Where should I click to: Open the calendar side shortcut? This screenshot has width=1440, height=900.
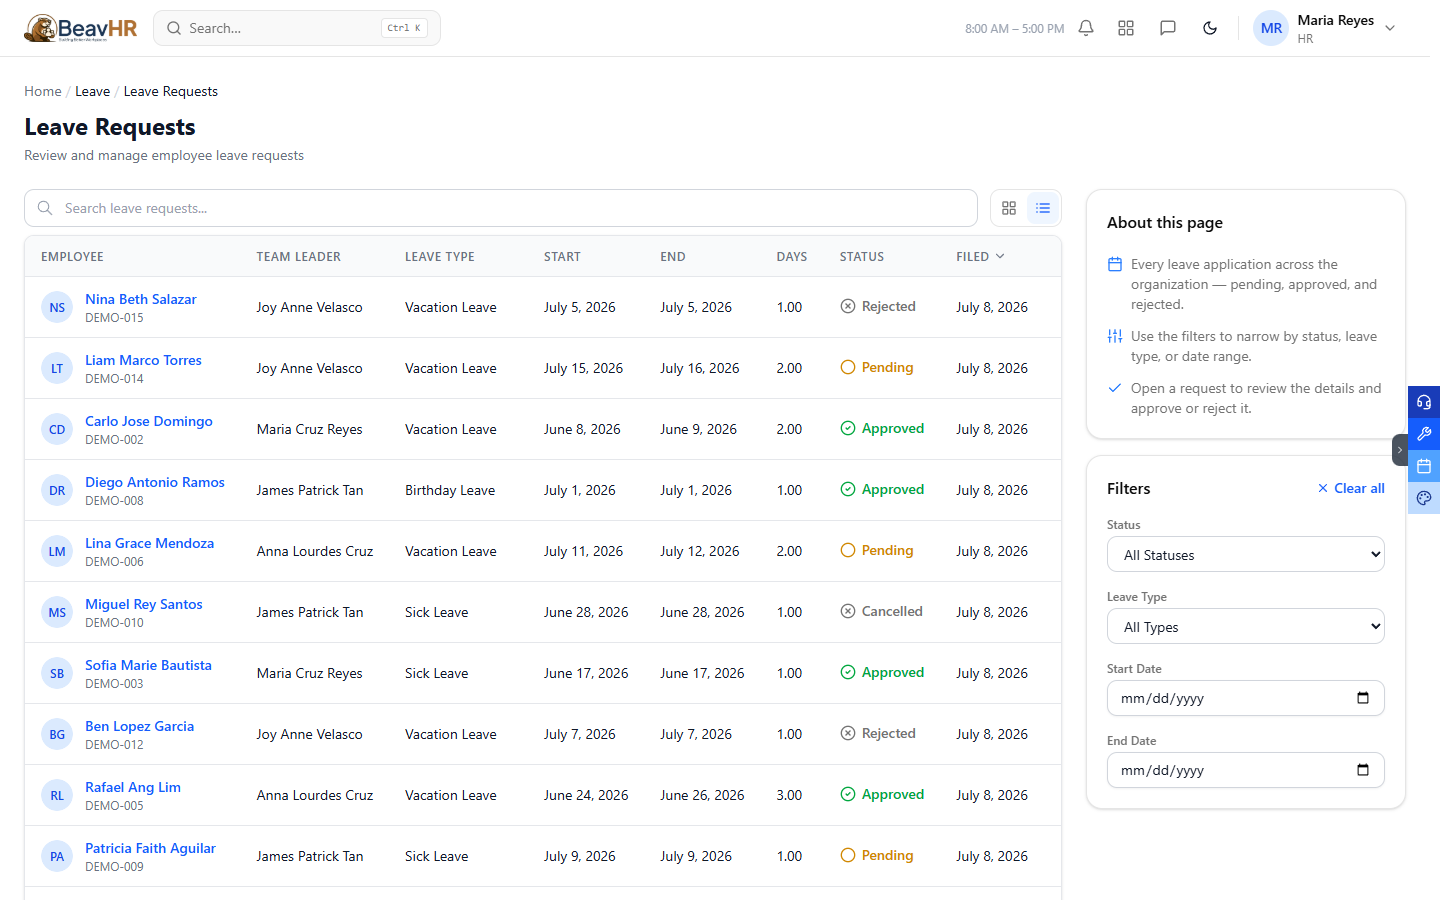tap(1424, 466)
